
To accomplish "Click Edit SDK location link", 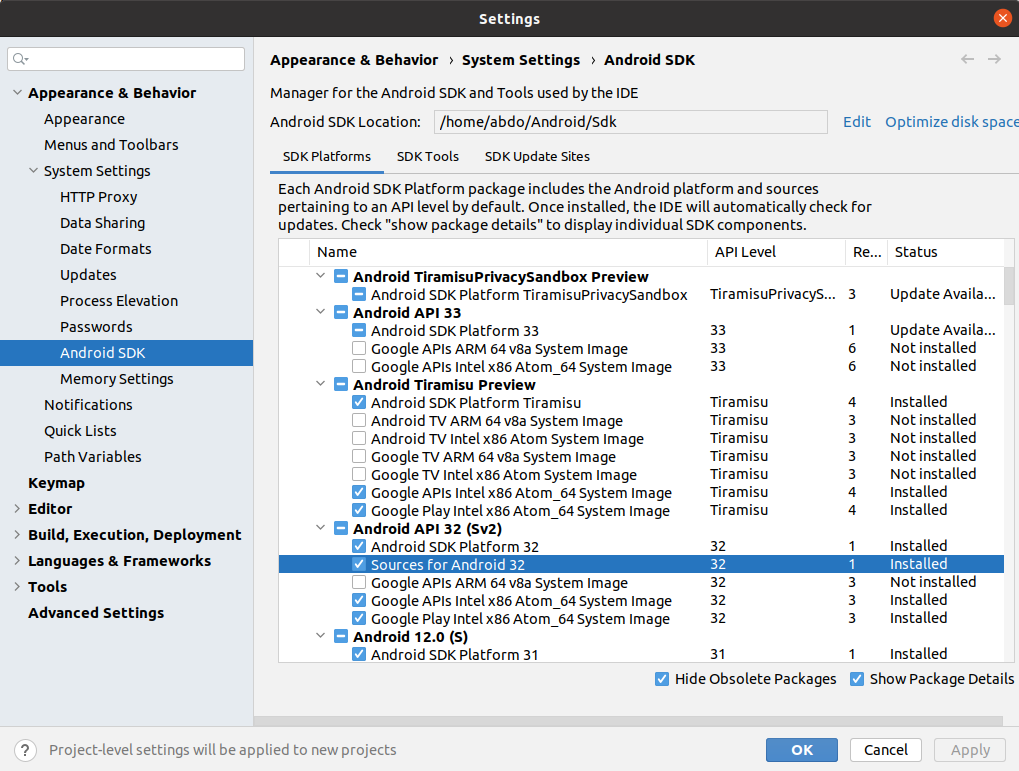I will pyautogui.click(x=857, y=122).
